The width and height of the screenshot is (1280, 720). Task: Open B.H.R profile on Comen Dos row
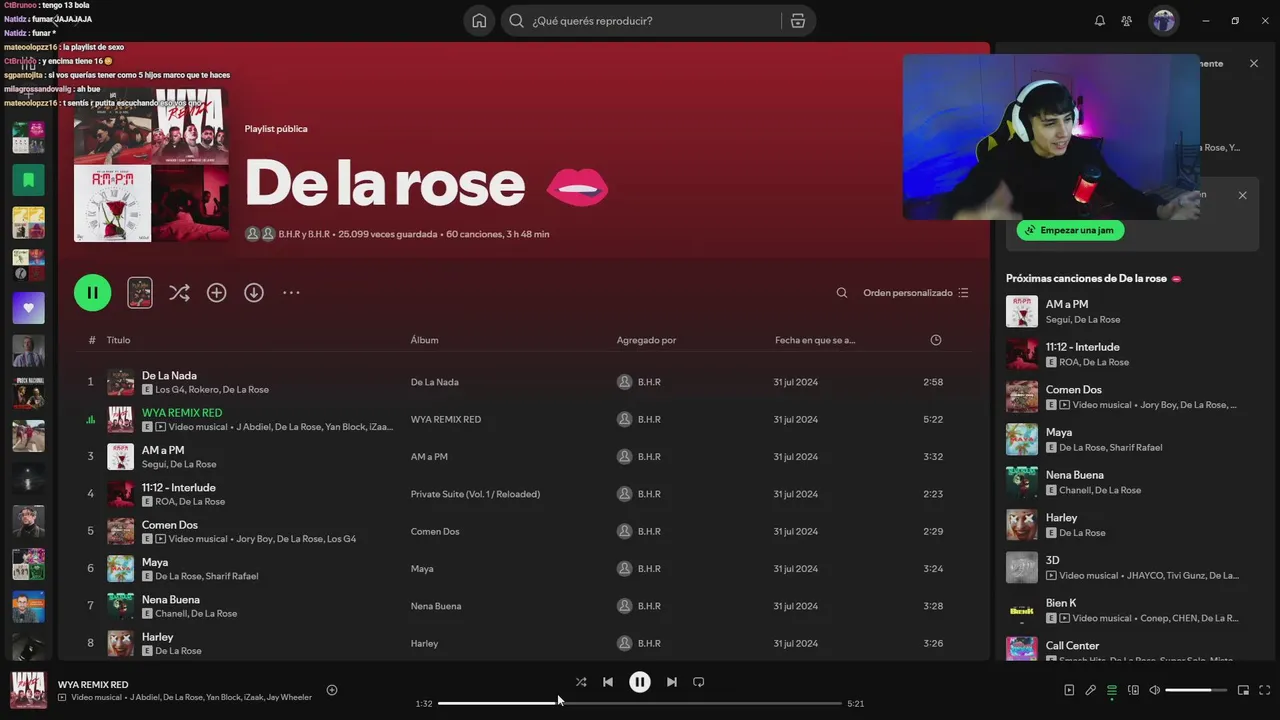click(649, 531)
